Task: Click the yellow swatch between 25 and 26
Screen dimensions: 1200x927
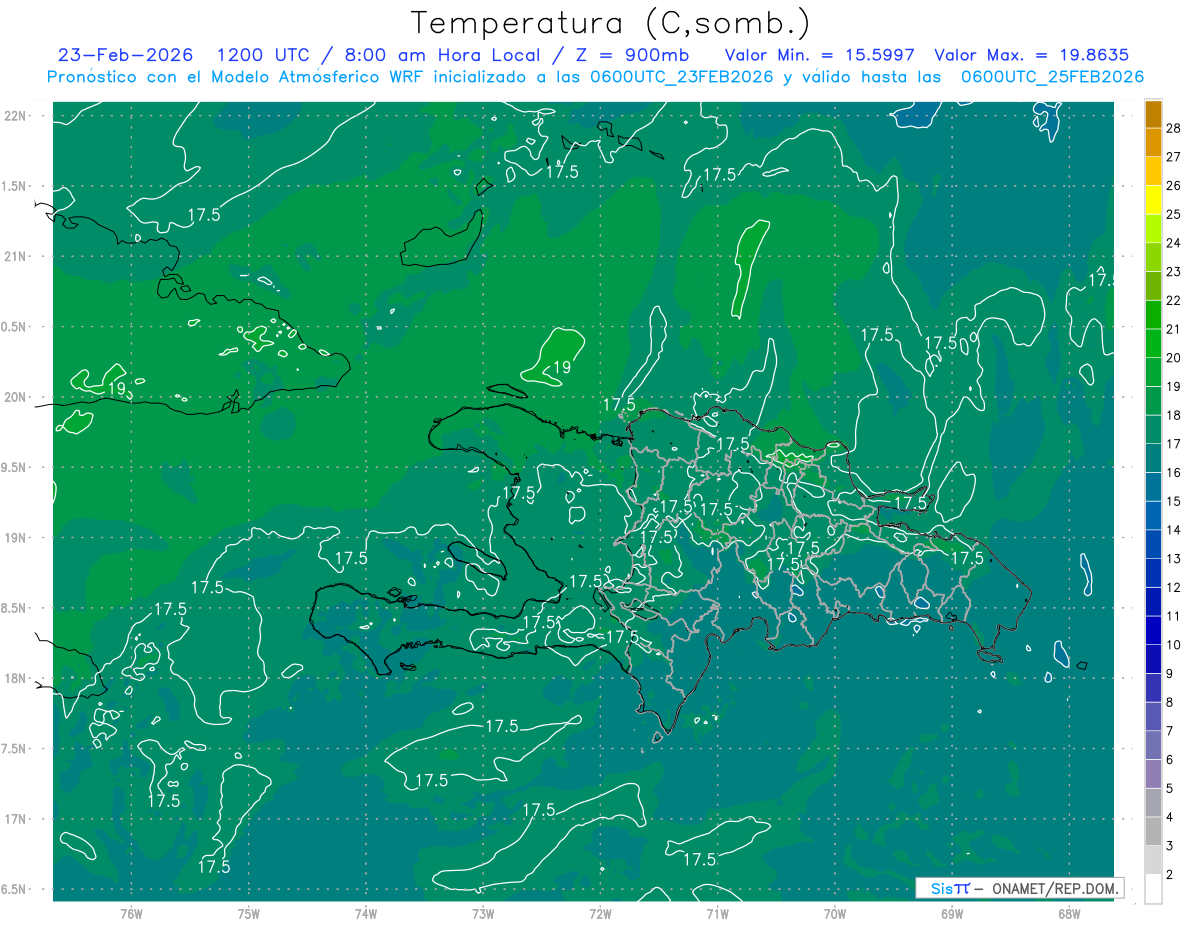Action: tap(1153, 200)
